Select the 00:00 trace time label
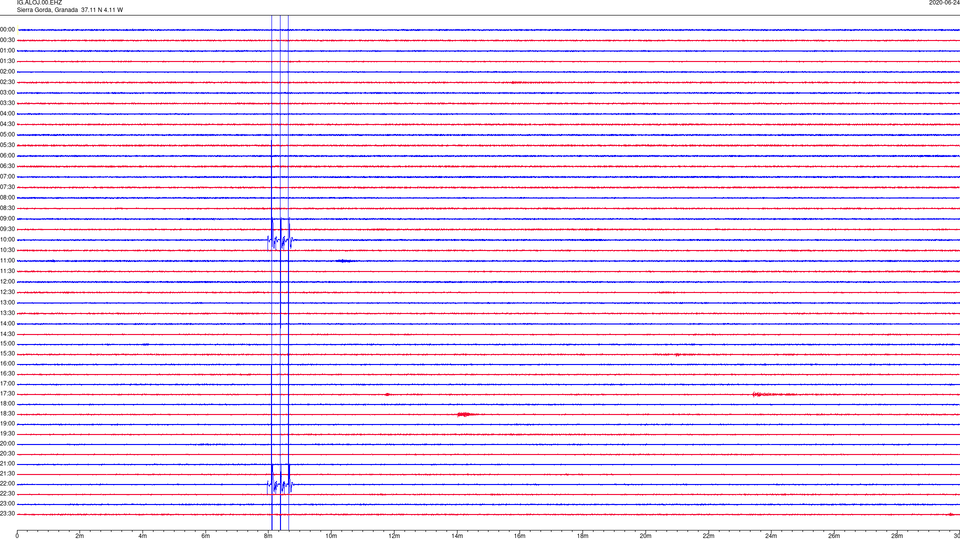 coord(8,29)
